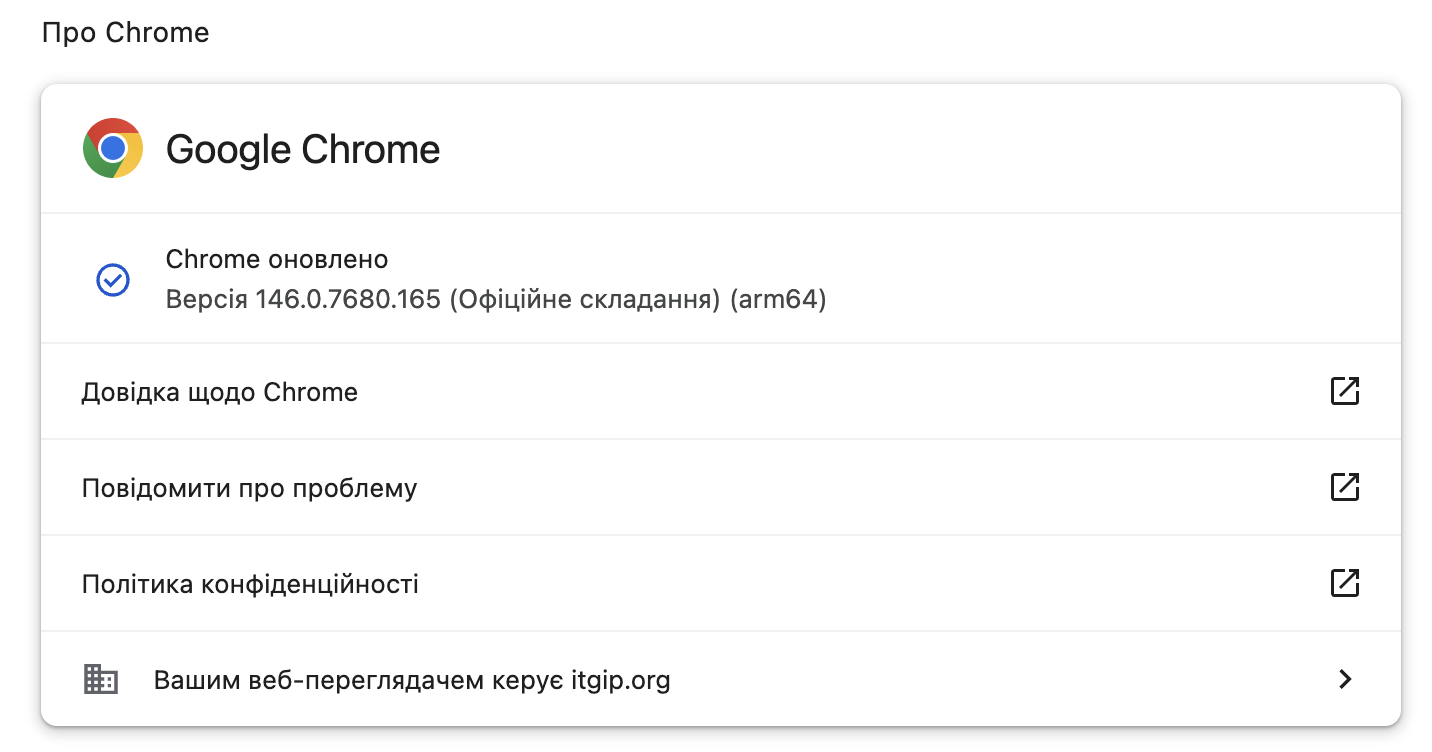Click the itgip.org domain name
1432x752 pixels.
(622, 681)
